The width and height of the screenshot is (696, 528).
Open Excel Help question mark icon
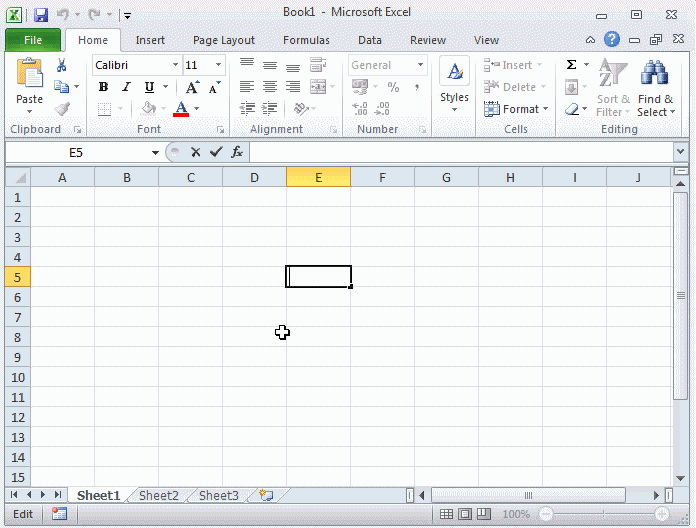click(x=612, y=40)
